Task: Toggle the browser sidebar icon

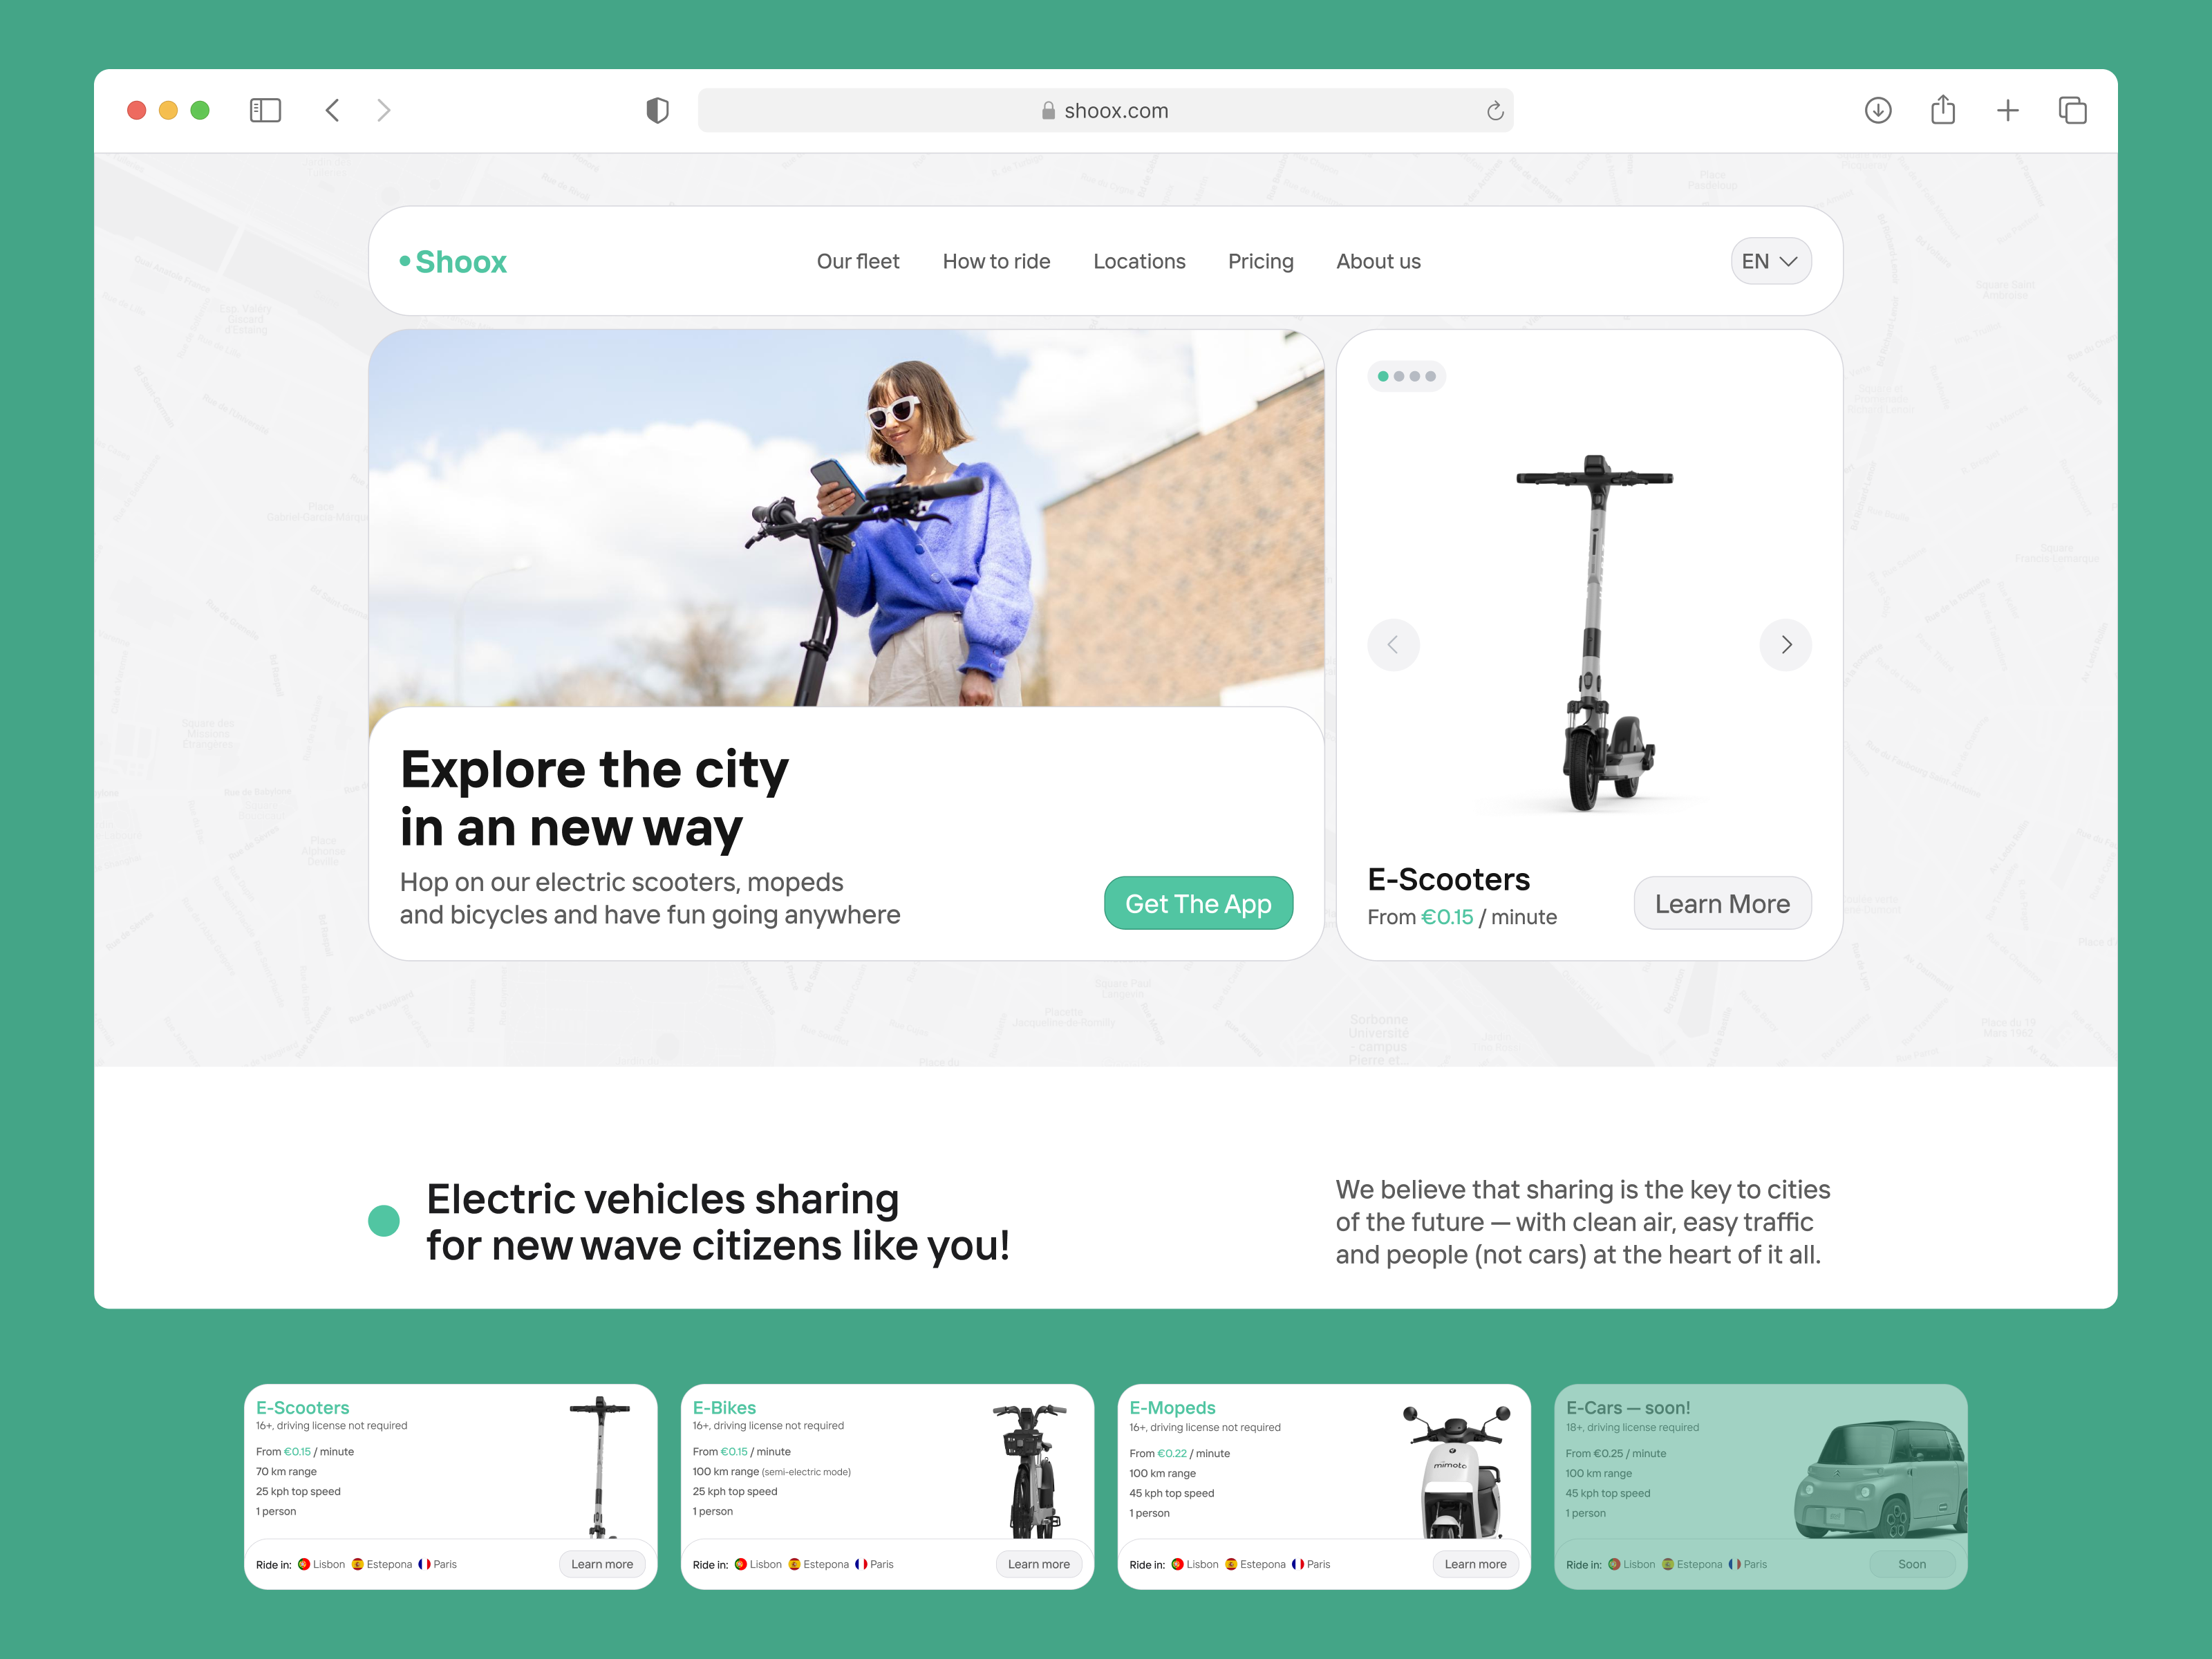Action: click(265, 110)
